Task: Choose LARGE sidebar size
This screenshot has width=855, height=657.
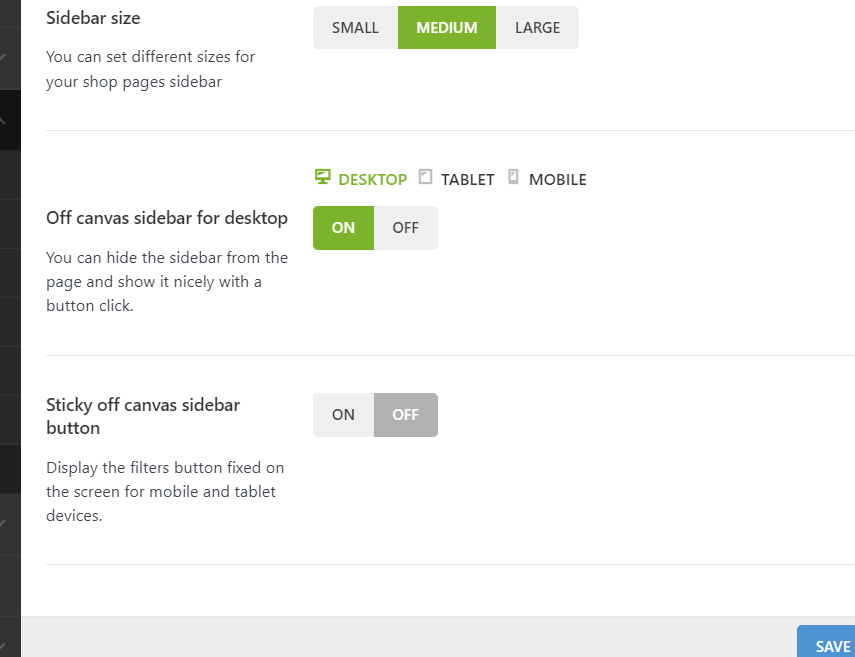Action: [537, 28]
